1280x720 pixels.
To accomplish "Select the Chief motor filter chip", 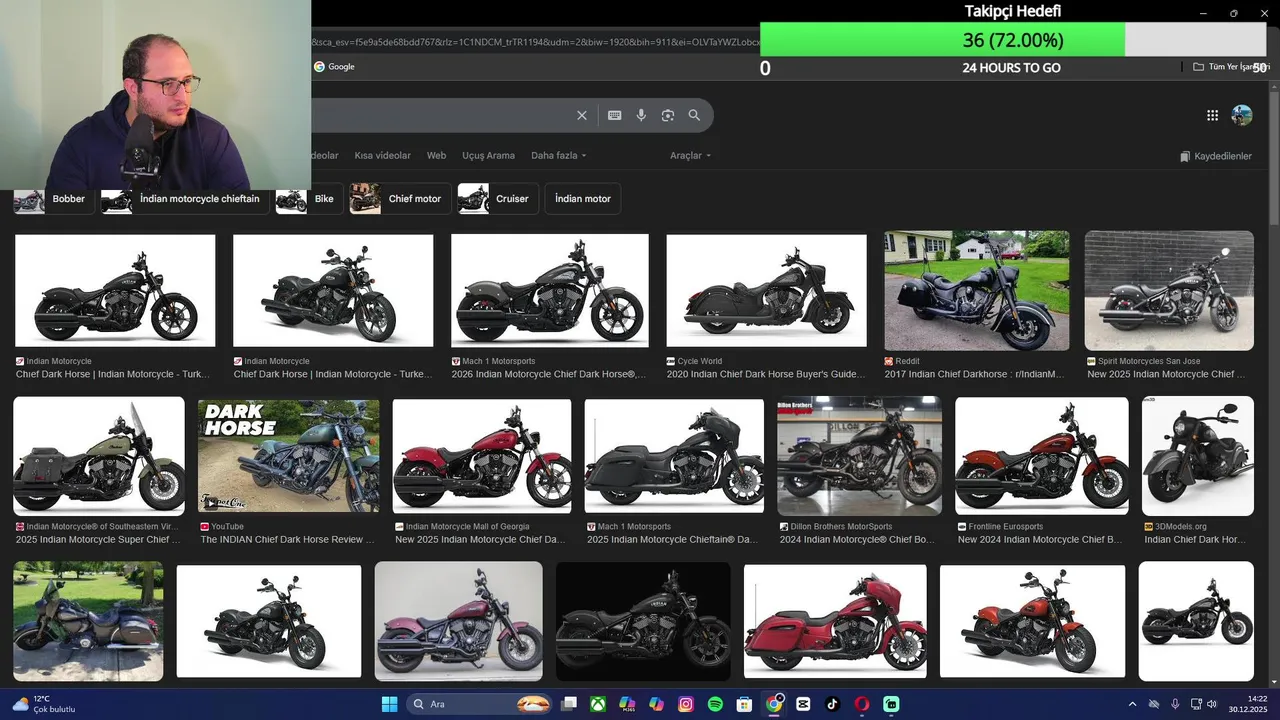I will [400, 199].
